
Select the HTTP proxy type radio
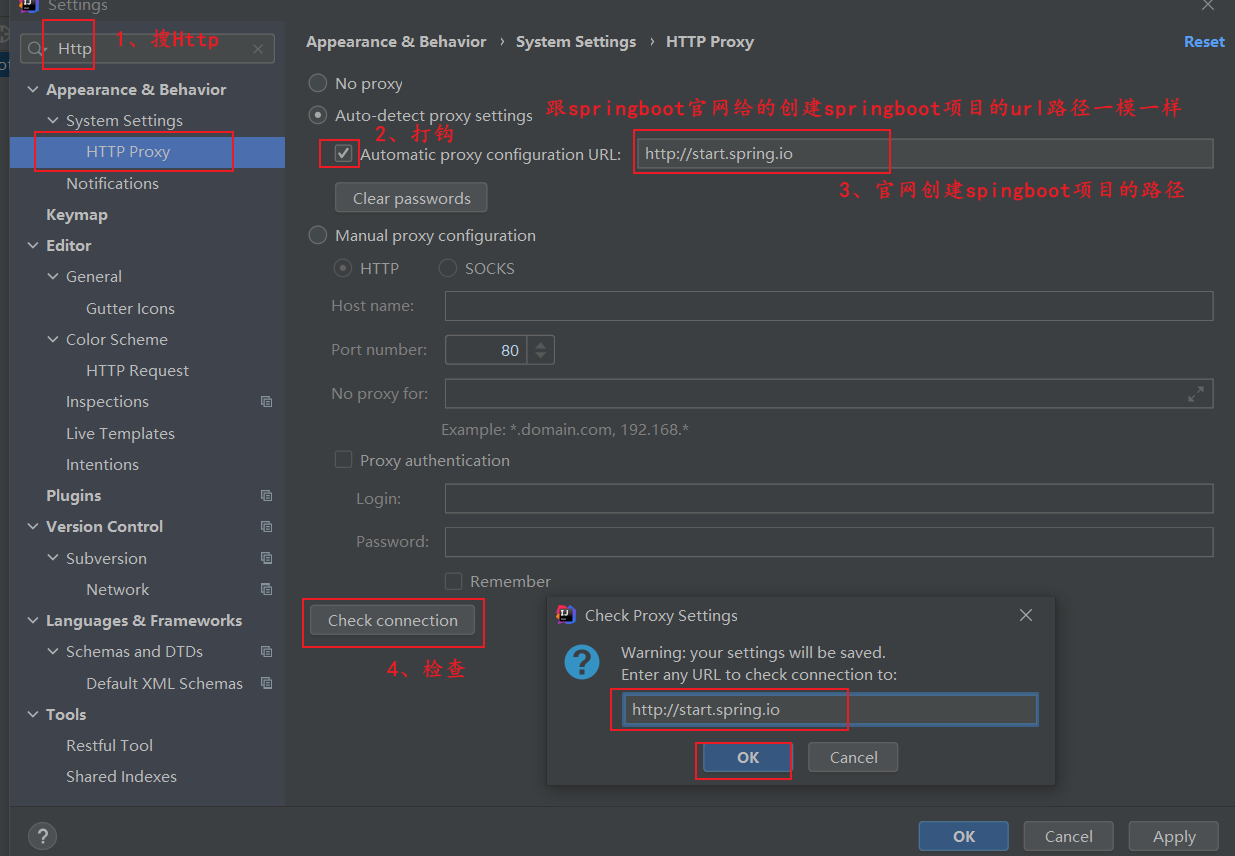[343, 268]
